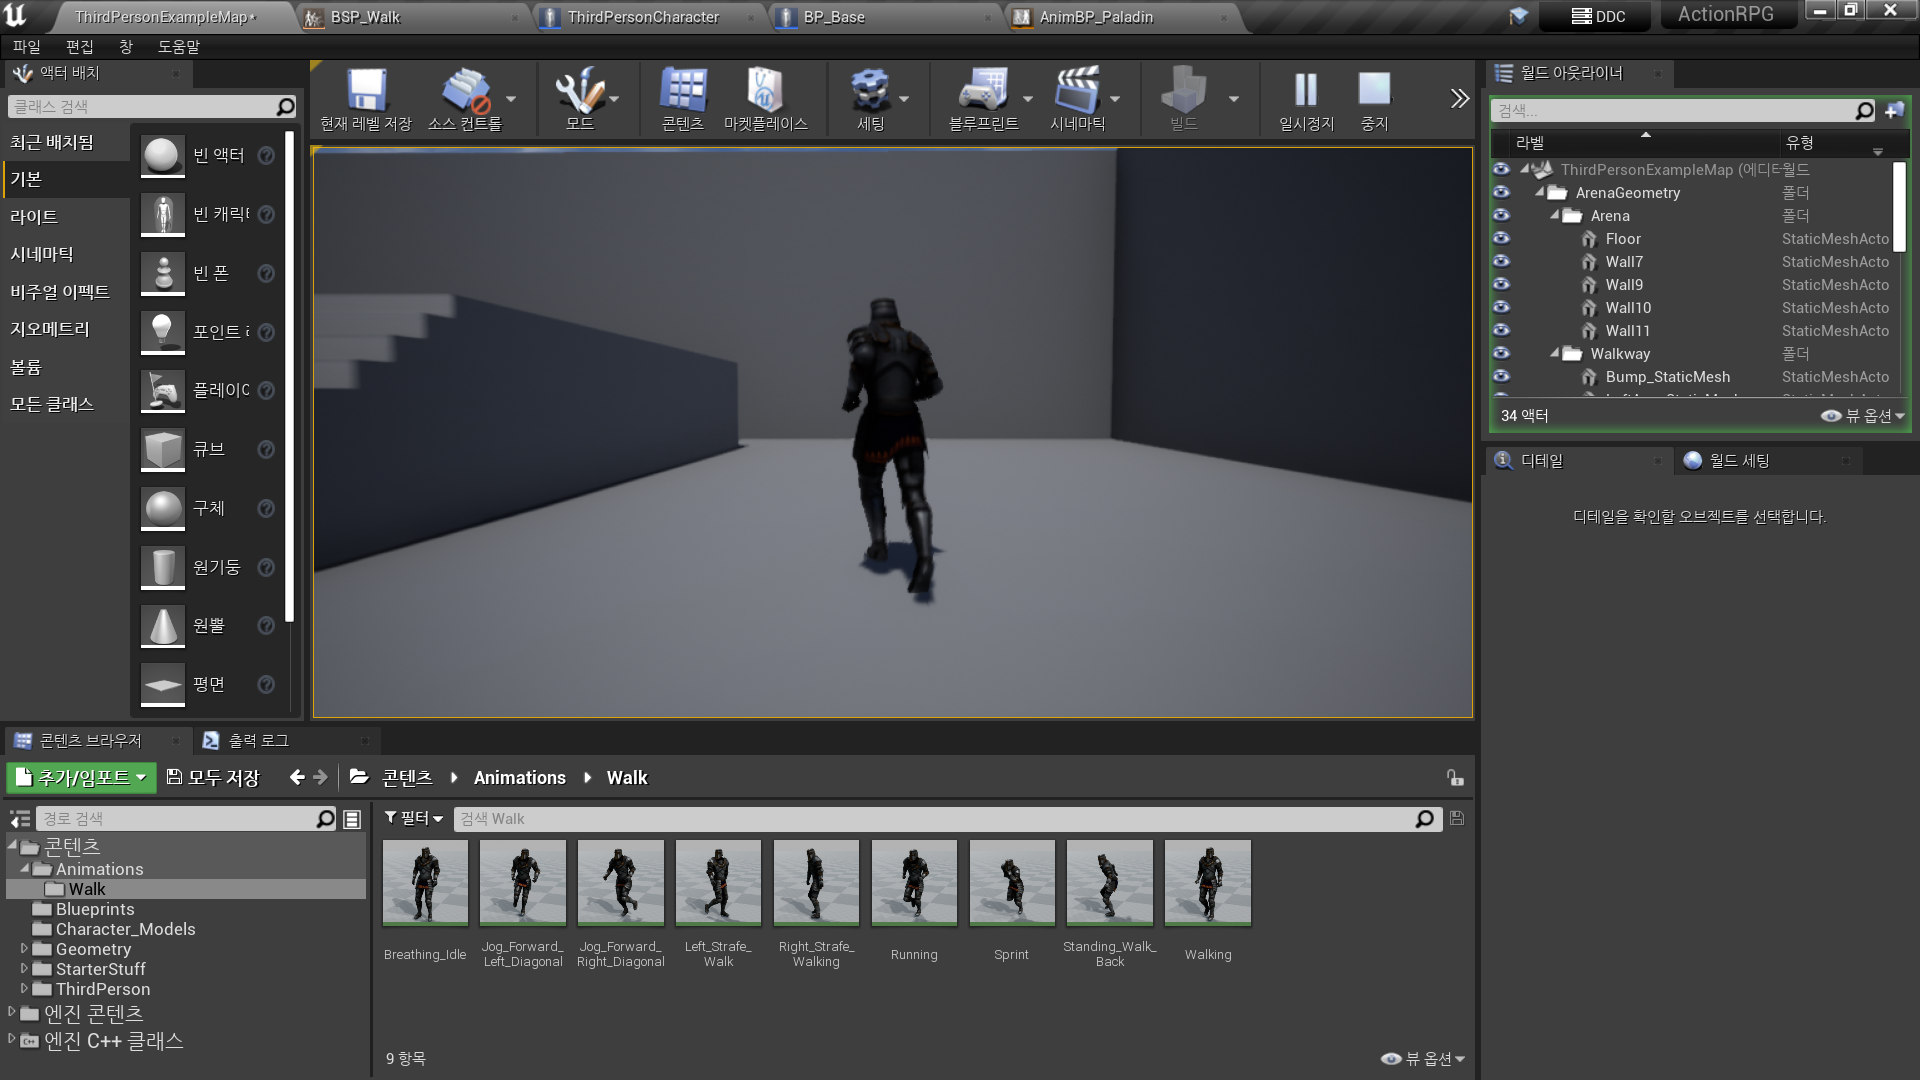Click the Settings gear toolbar icon
Screen dimensions: 1920x1080
pyautogui.click(x=870, y=91)
